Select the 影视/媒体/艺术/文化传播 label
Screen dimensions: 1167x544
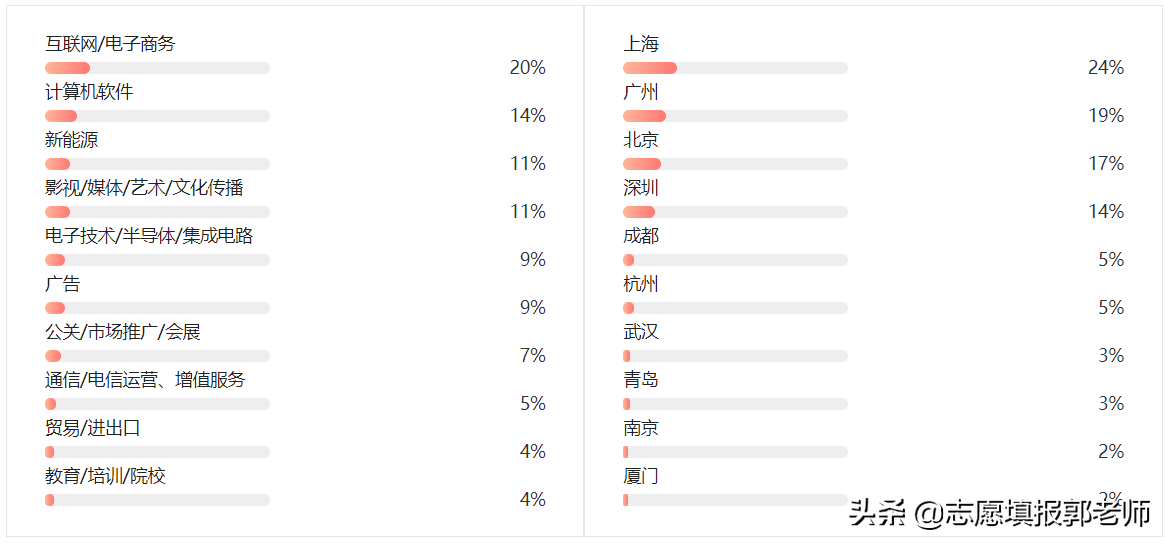pos(144,188)
